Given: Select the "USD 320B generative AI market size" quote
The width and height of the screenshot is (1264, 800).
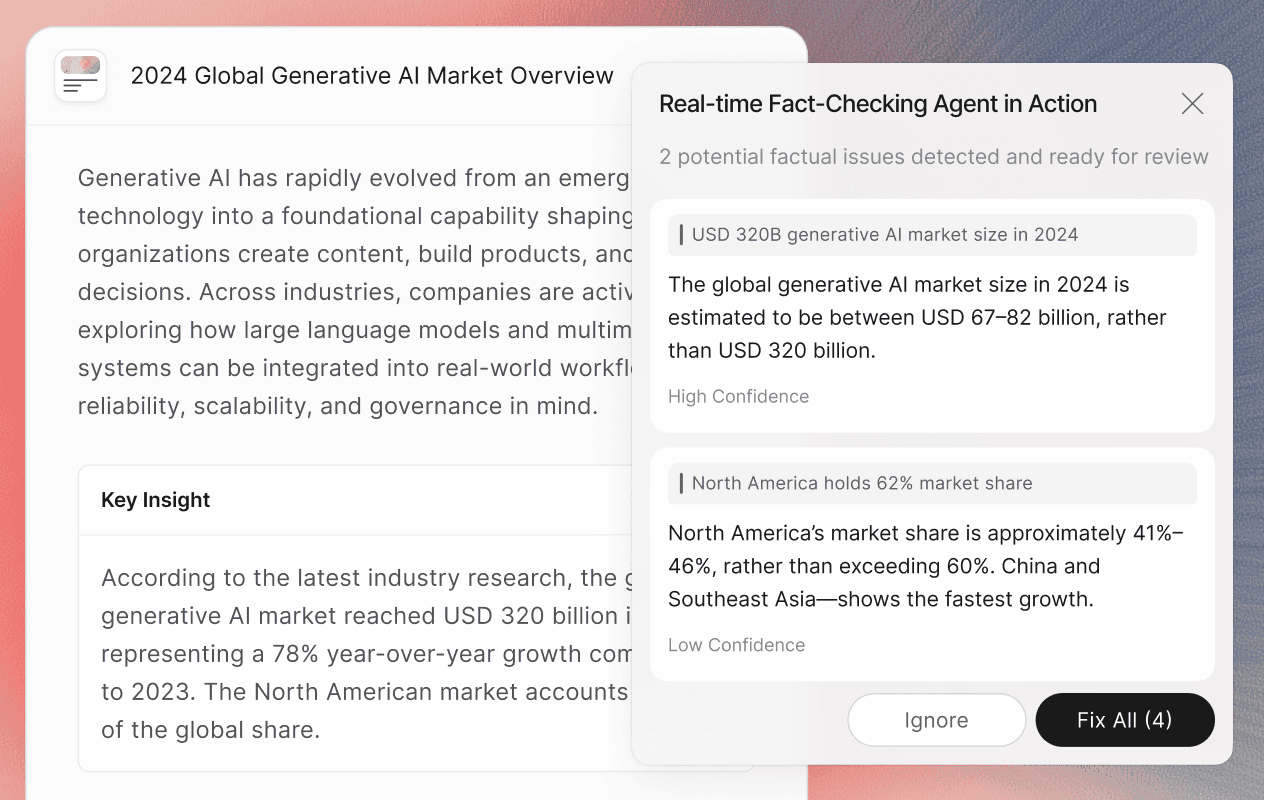Looking at the screenshot, I should (885, 235).
